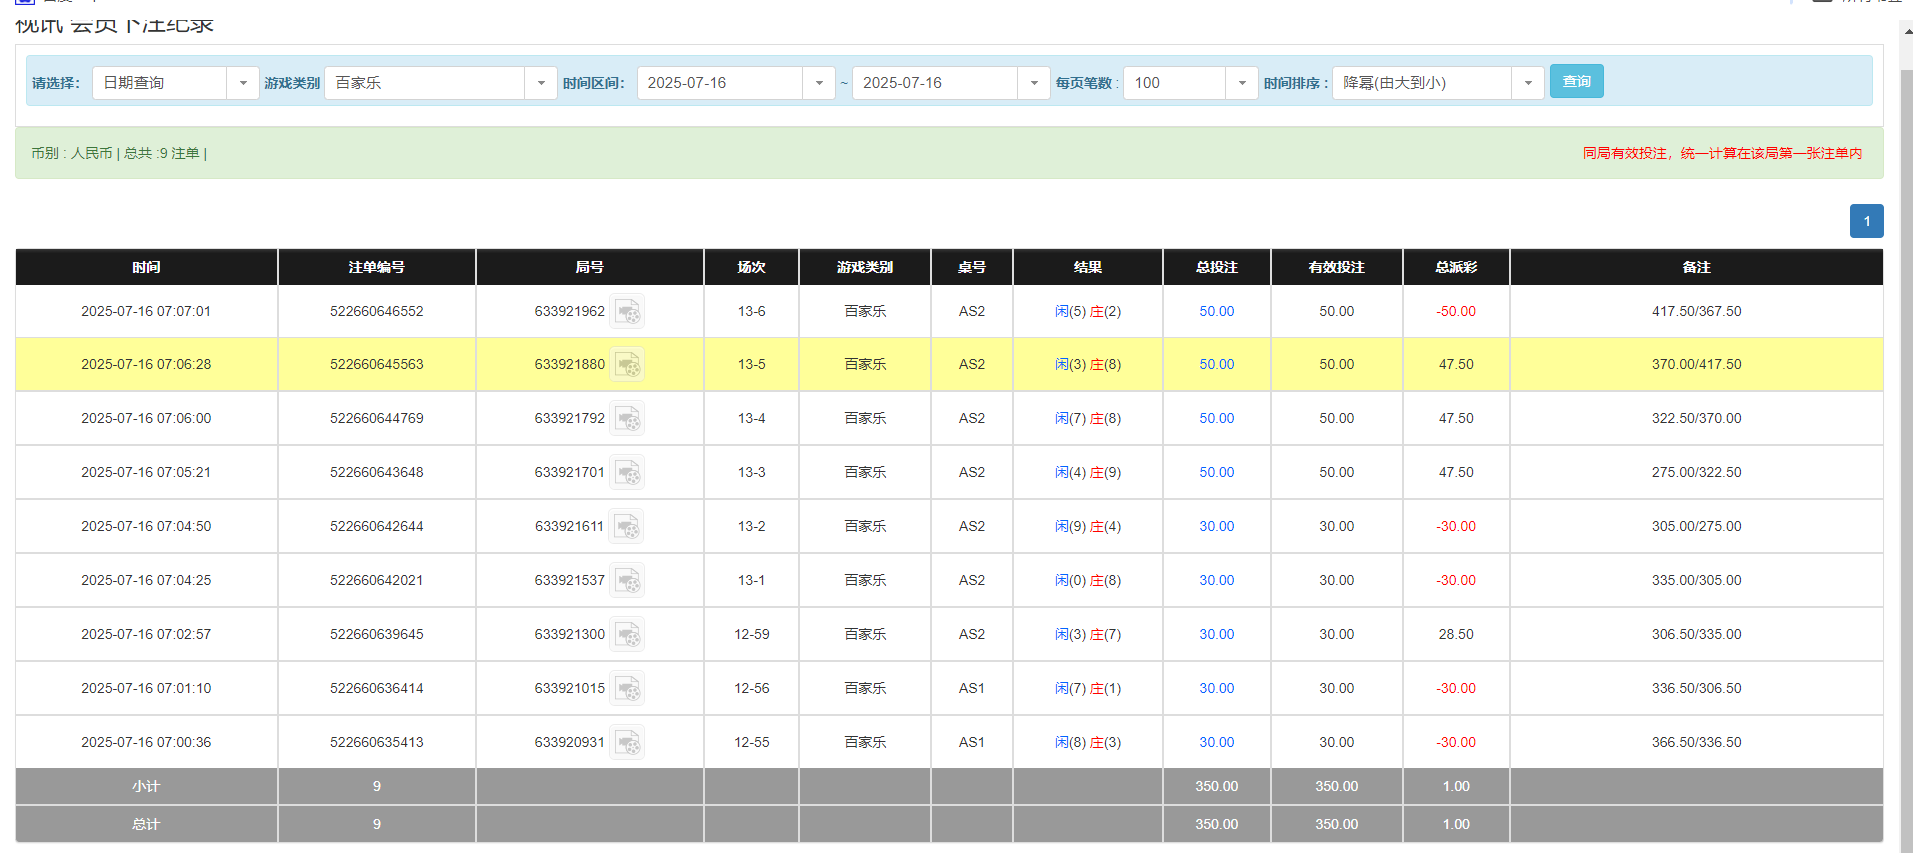
Task: View replay icon for round 633921611
Action: tap(627, 527)
